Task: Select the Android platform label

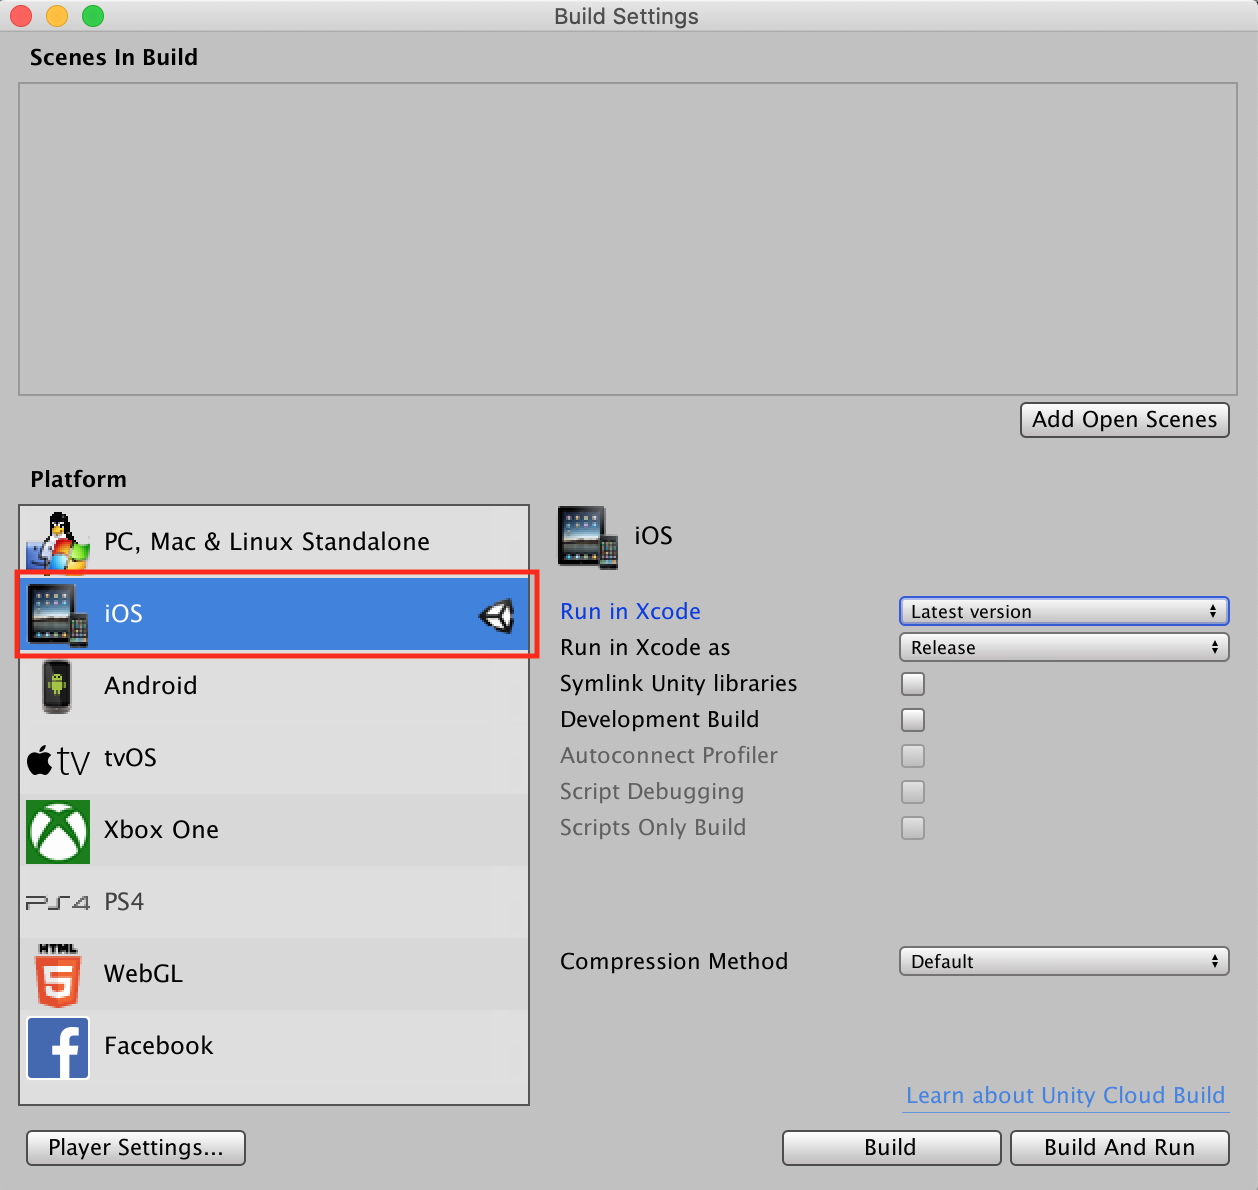Action: [151, 686]
